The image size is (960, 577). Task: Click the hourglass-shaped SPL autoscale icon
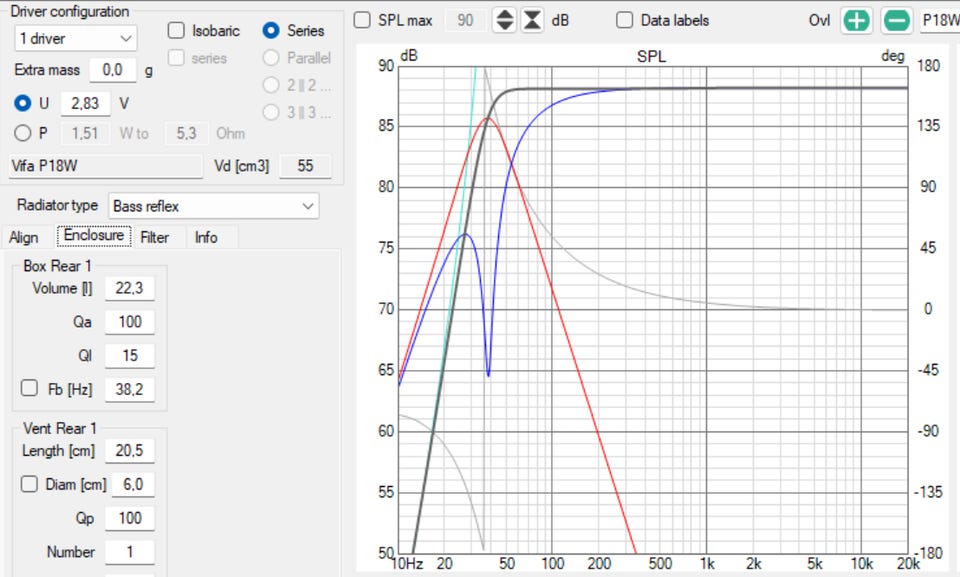coord(533,20)
